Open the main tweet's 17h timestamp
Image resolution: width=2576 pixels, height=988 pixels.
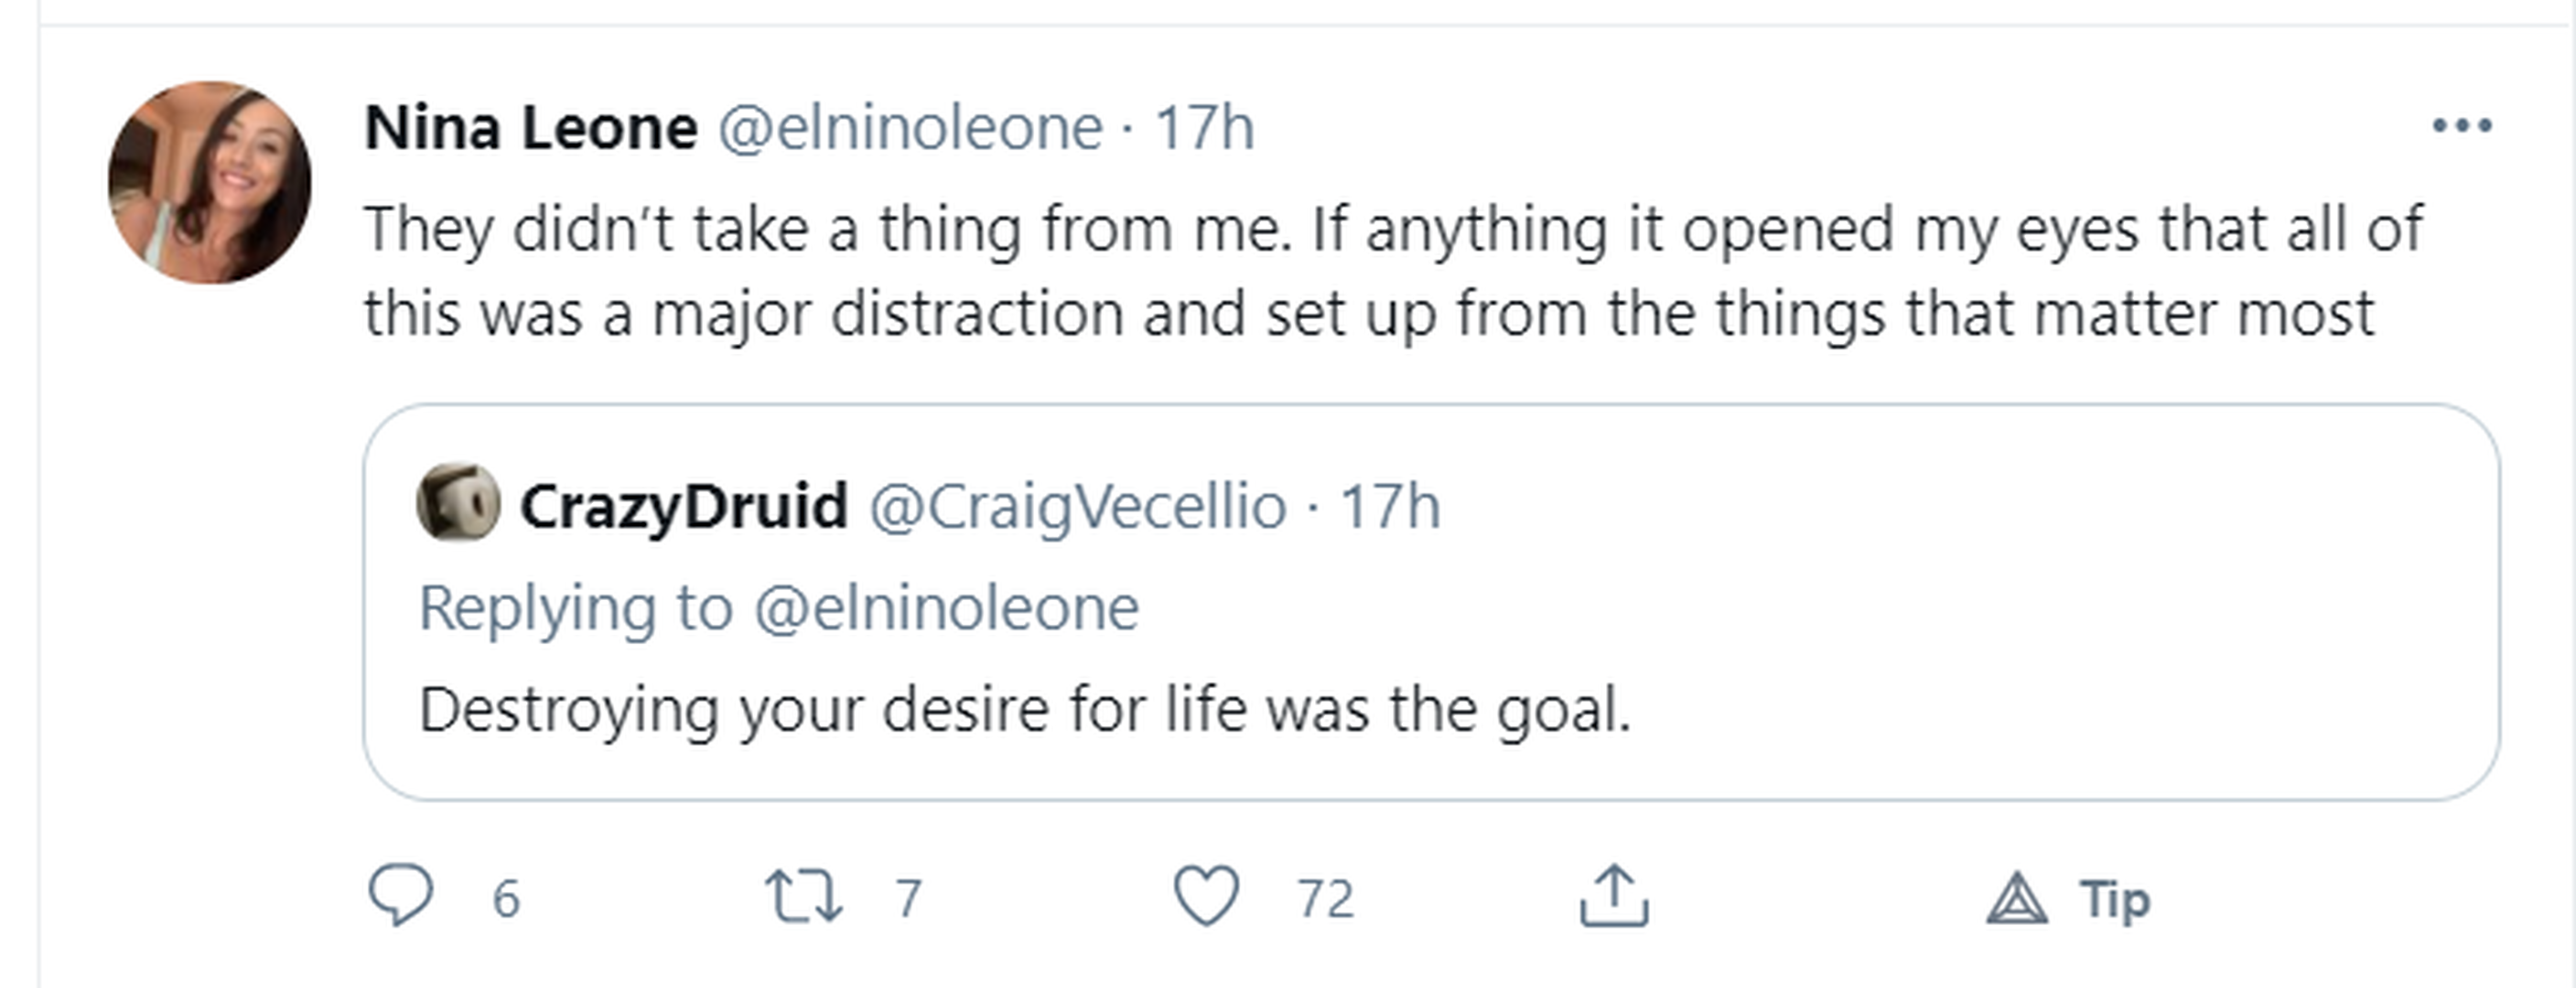click(1204, 128)
